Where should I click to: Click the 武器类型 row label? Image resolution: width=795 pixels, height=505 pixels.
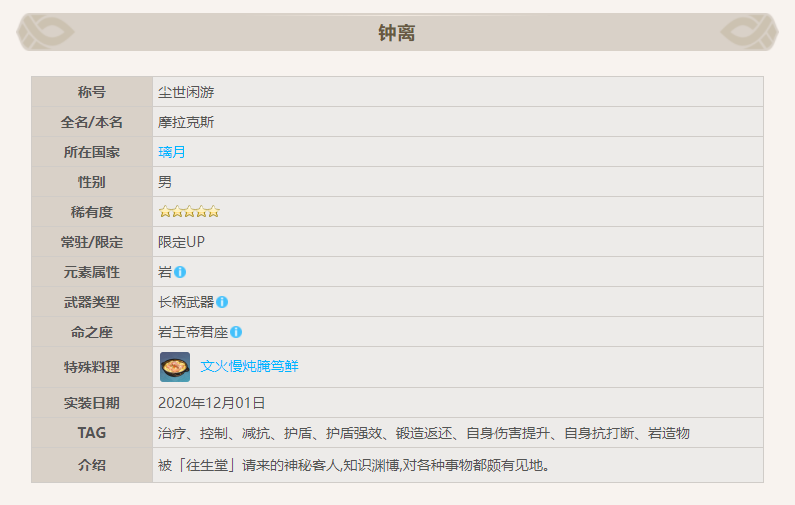pos(92,302)
